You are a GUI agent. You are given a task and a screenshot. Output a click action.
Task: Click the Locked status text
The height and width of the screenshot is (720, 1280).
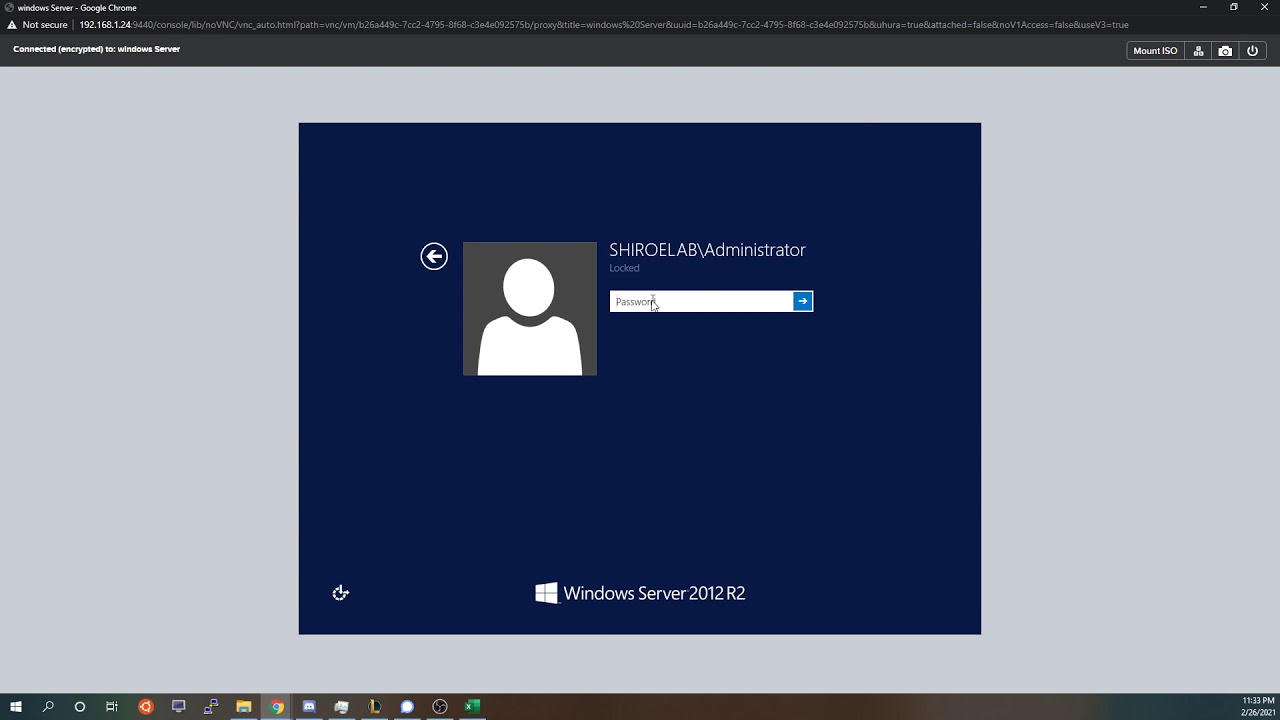pyautogui.click(x=624, y=268)
